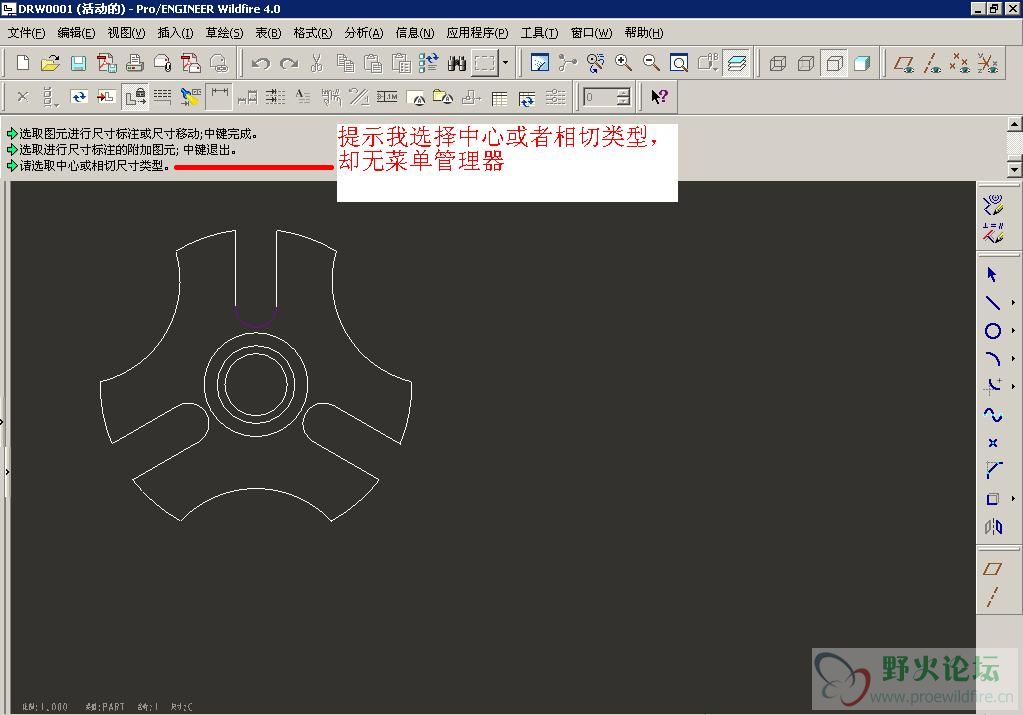Expand the Arc tool flyout arrow
This screenshot has height=715, width=1023.
[1013, 359]
